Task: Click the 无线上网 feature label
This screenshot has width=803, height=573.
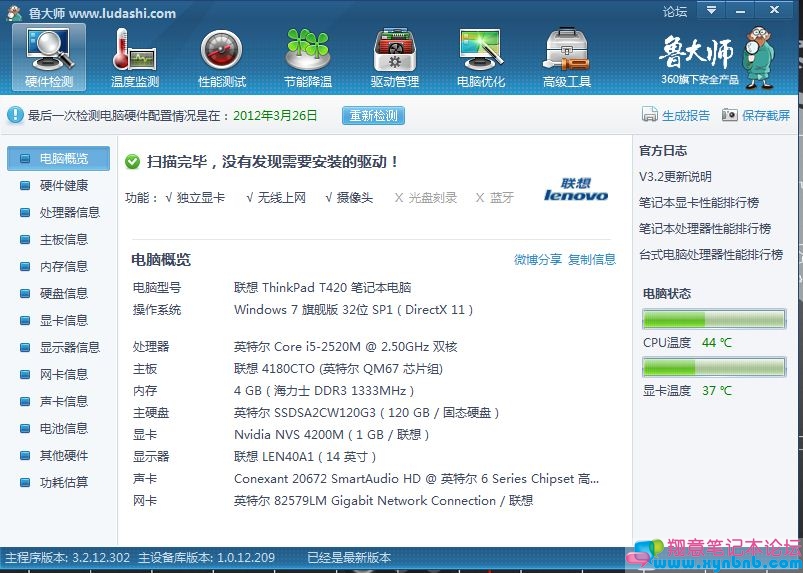Action: coord(282,198)
